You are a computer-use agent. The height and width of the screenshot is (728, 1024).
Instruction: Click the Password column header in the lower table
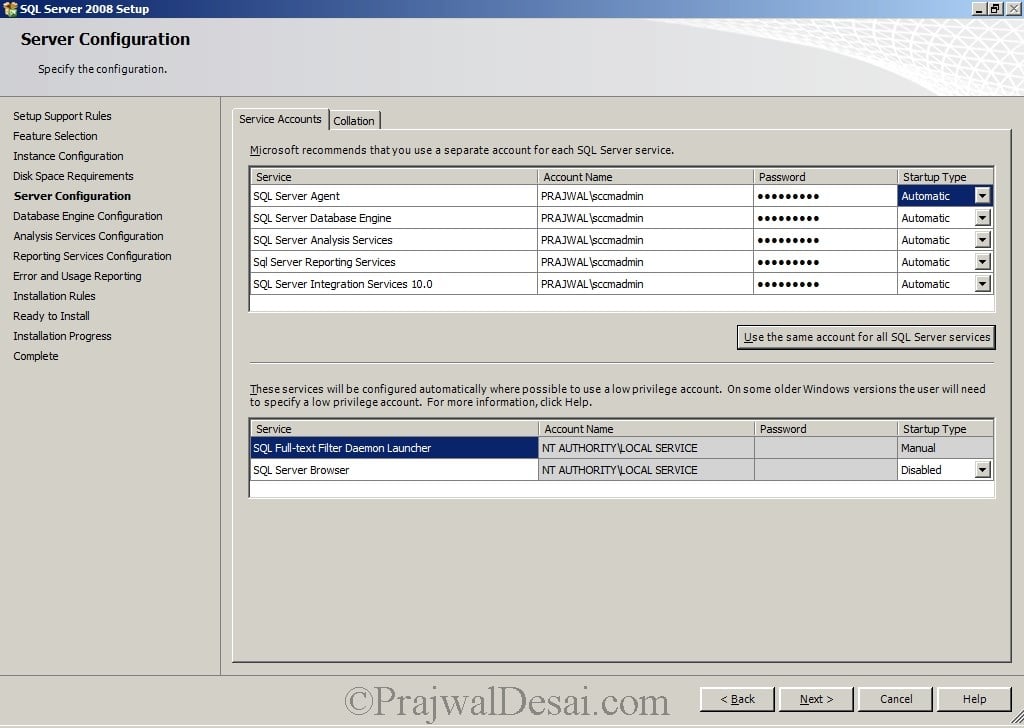click(x=825, y=428)
